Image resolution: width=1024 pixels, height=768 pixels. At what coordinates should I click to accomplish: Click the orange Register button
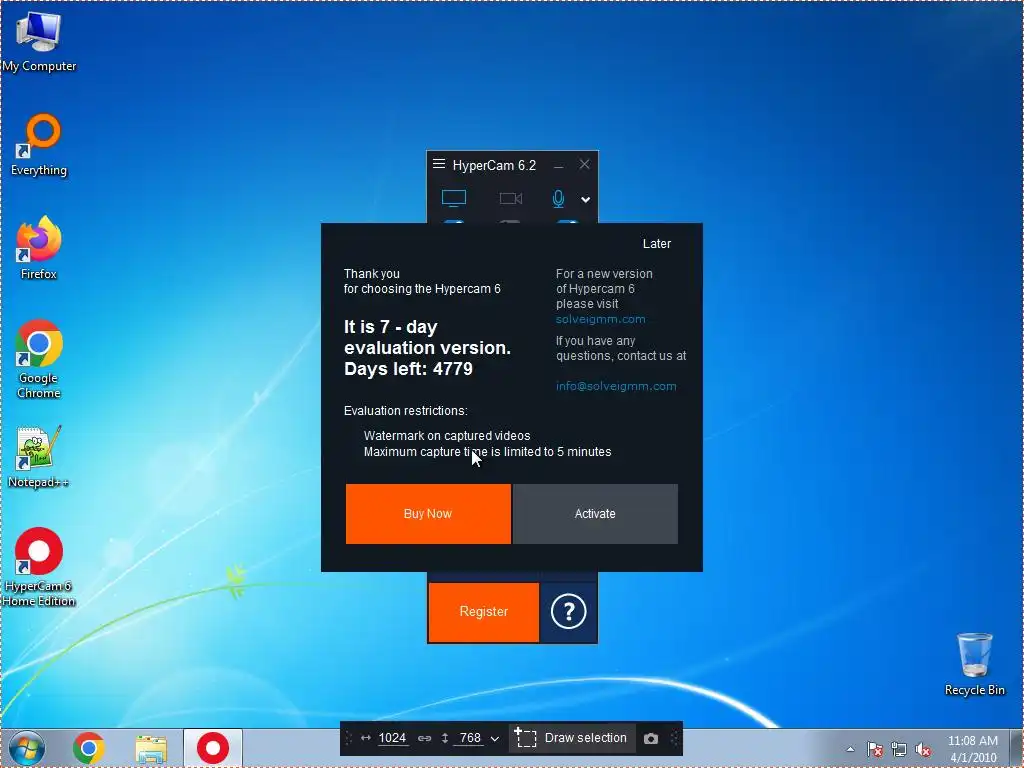483,612
